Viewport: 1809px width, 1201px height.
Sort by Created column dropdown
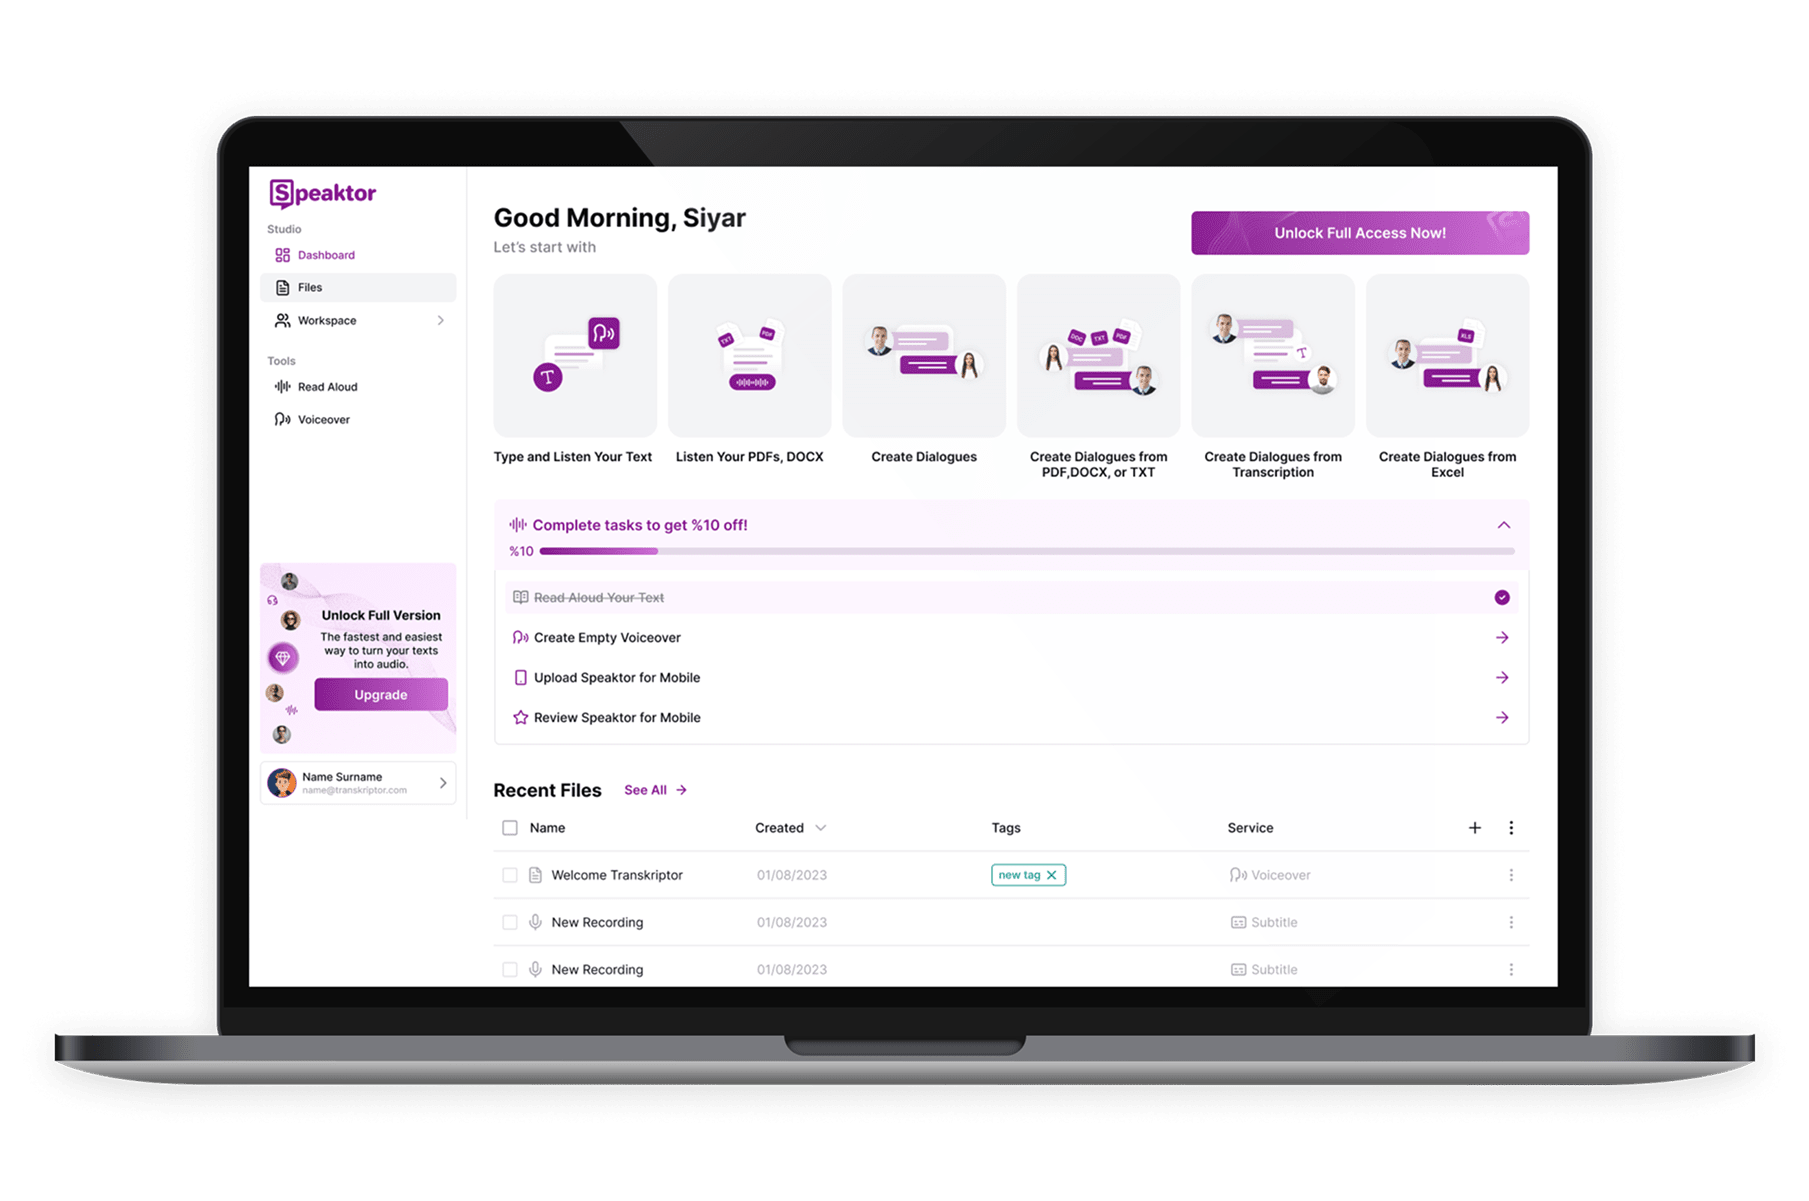click(820, 828)
